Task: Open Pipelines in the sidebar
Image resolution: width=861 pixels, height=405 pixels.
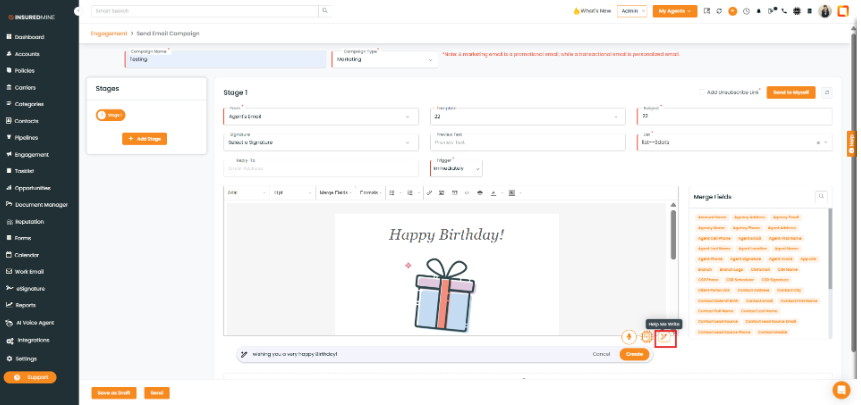Action: [x=27, y=136]
